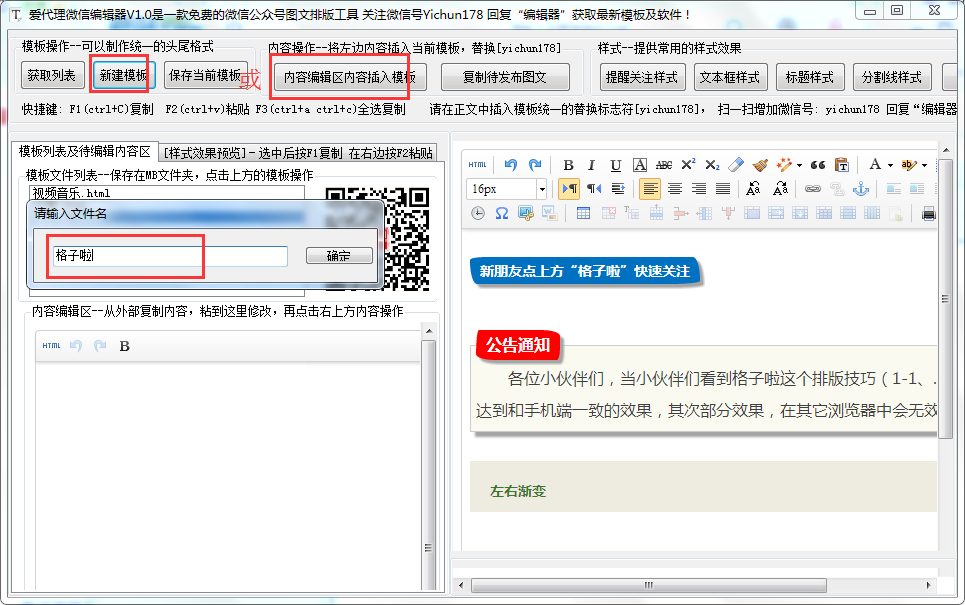Click the redo arrow in right editor toolbar

click(535, 165)
